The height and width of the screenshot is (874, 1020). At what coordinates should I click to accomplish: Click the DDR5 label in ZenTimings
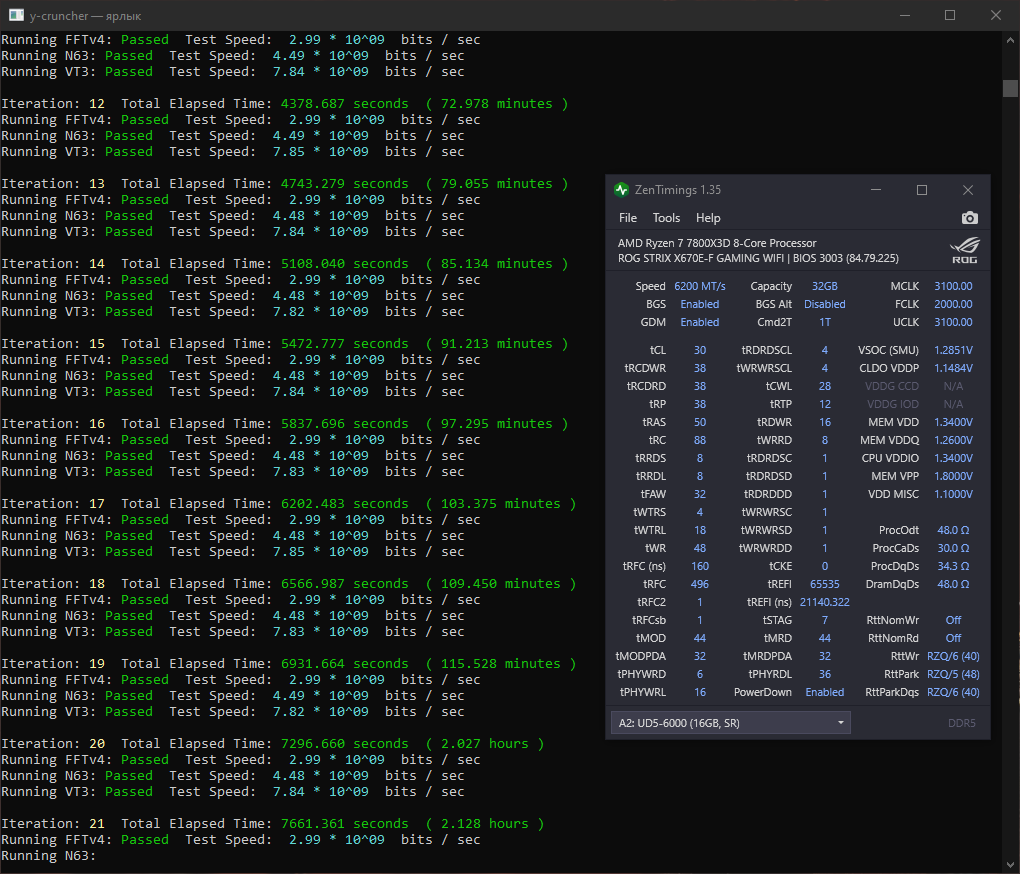coord(961,722)
